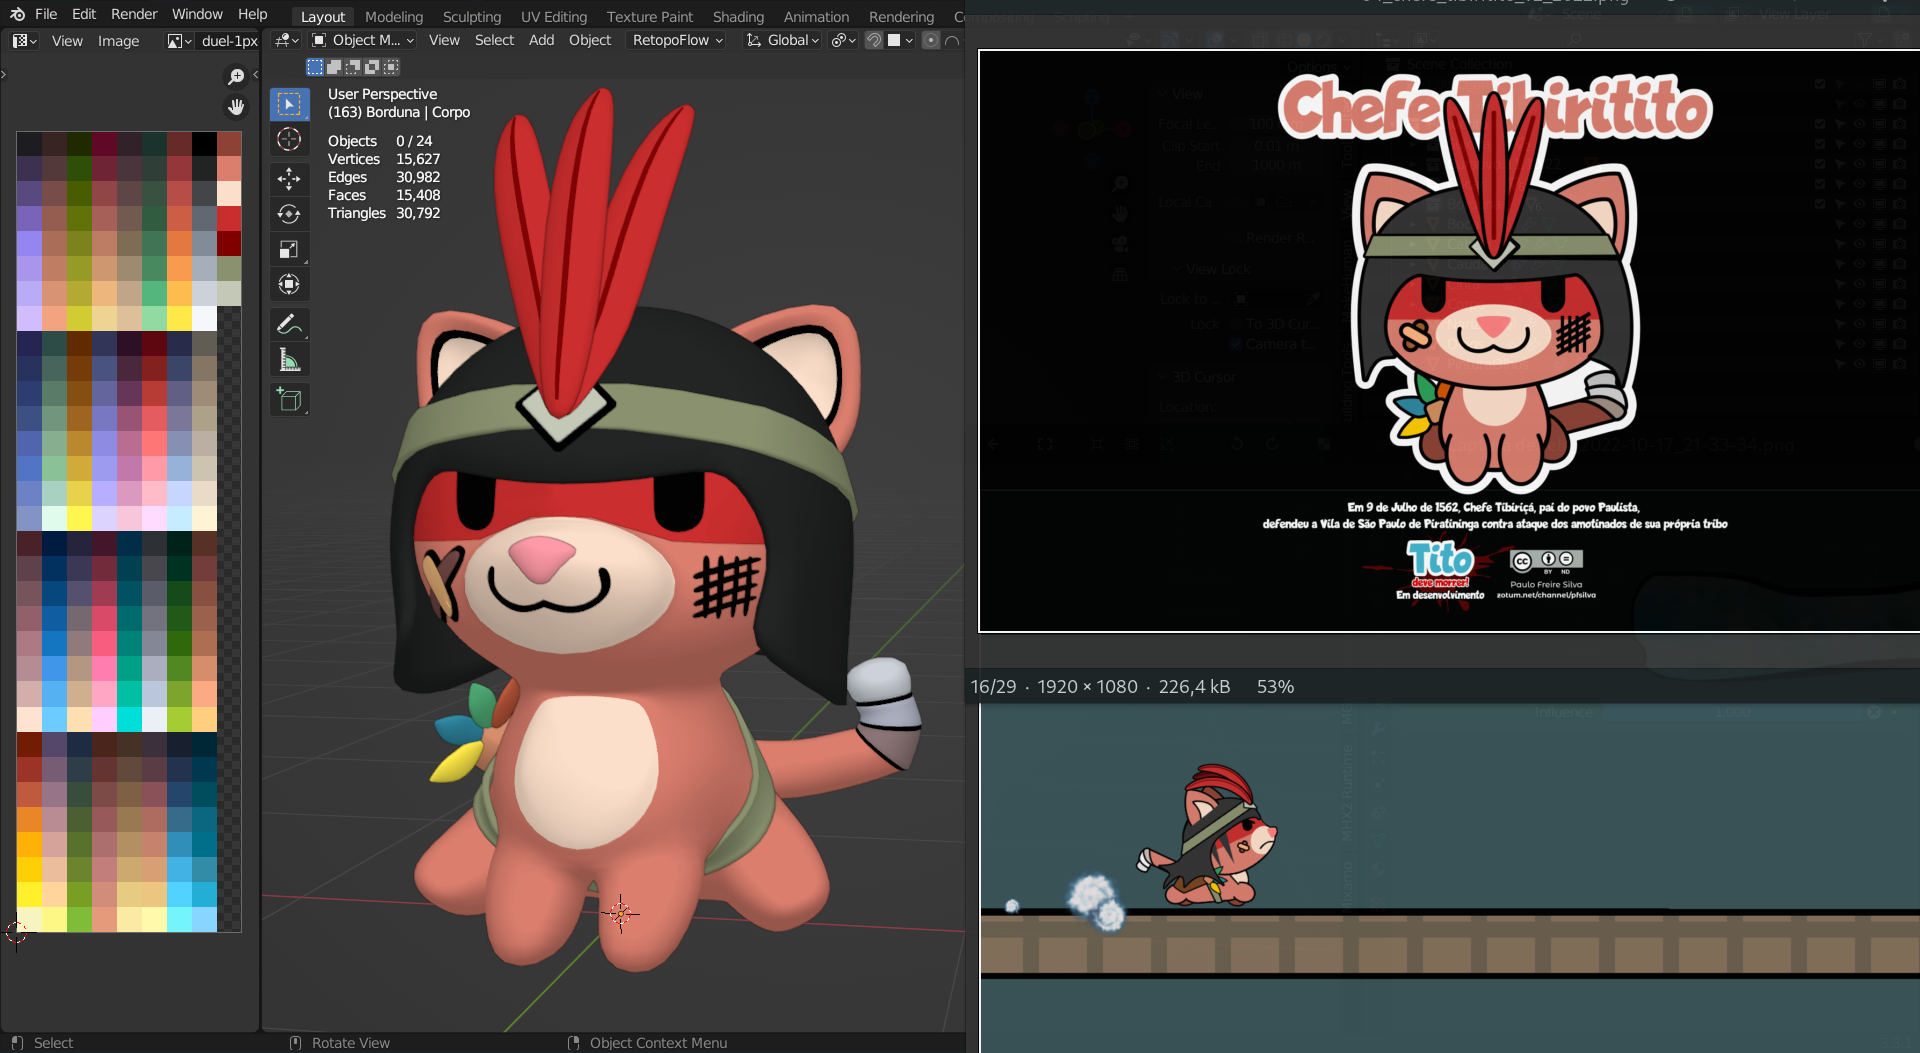Toggle proportional editing in viewport header
1920x1053 pixels.
tap(931, 40)
